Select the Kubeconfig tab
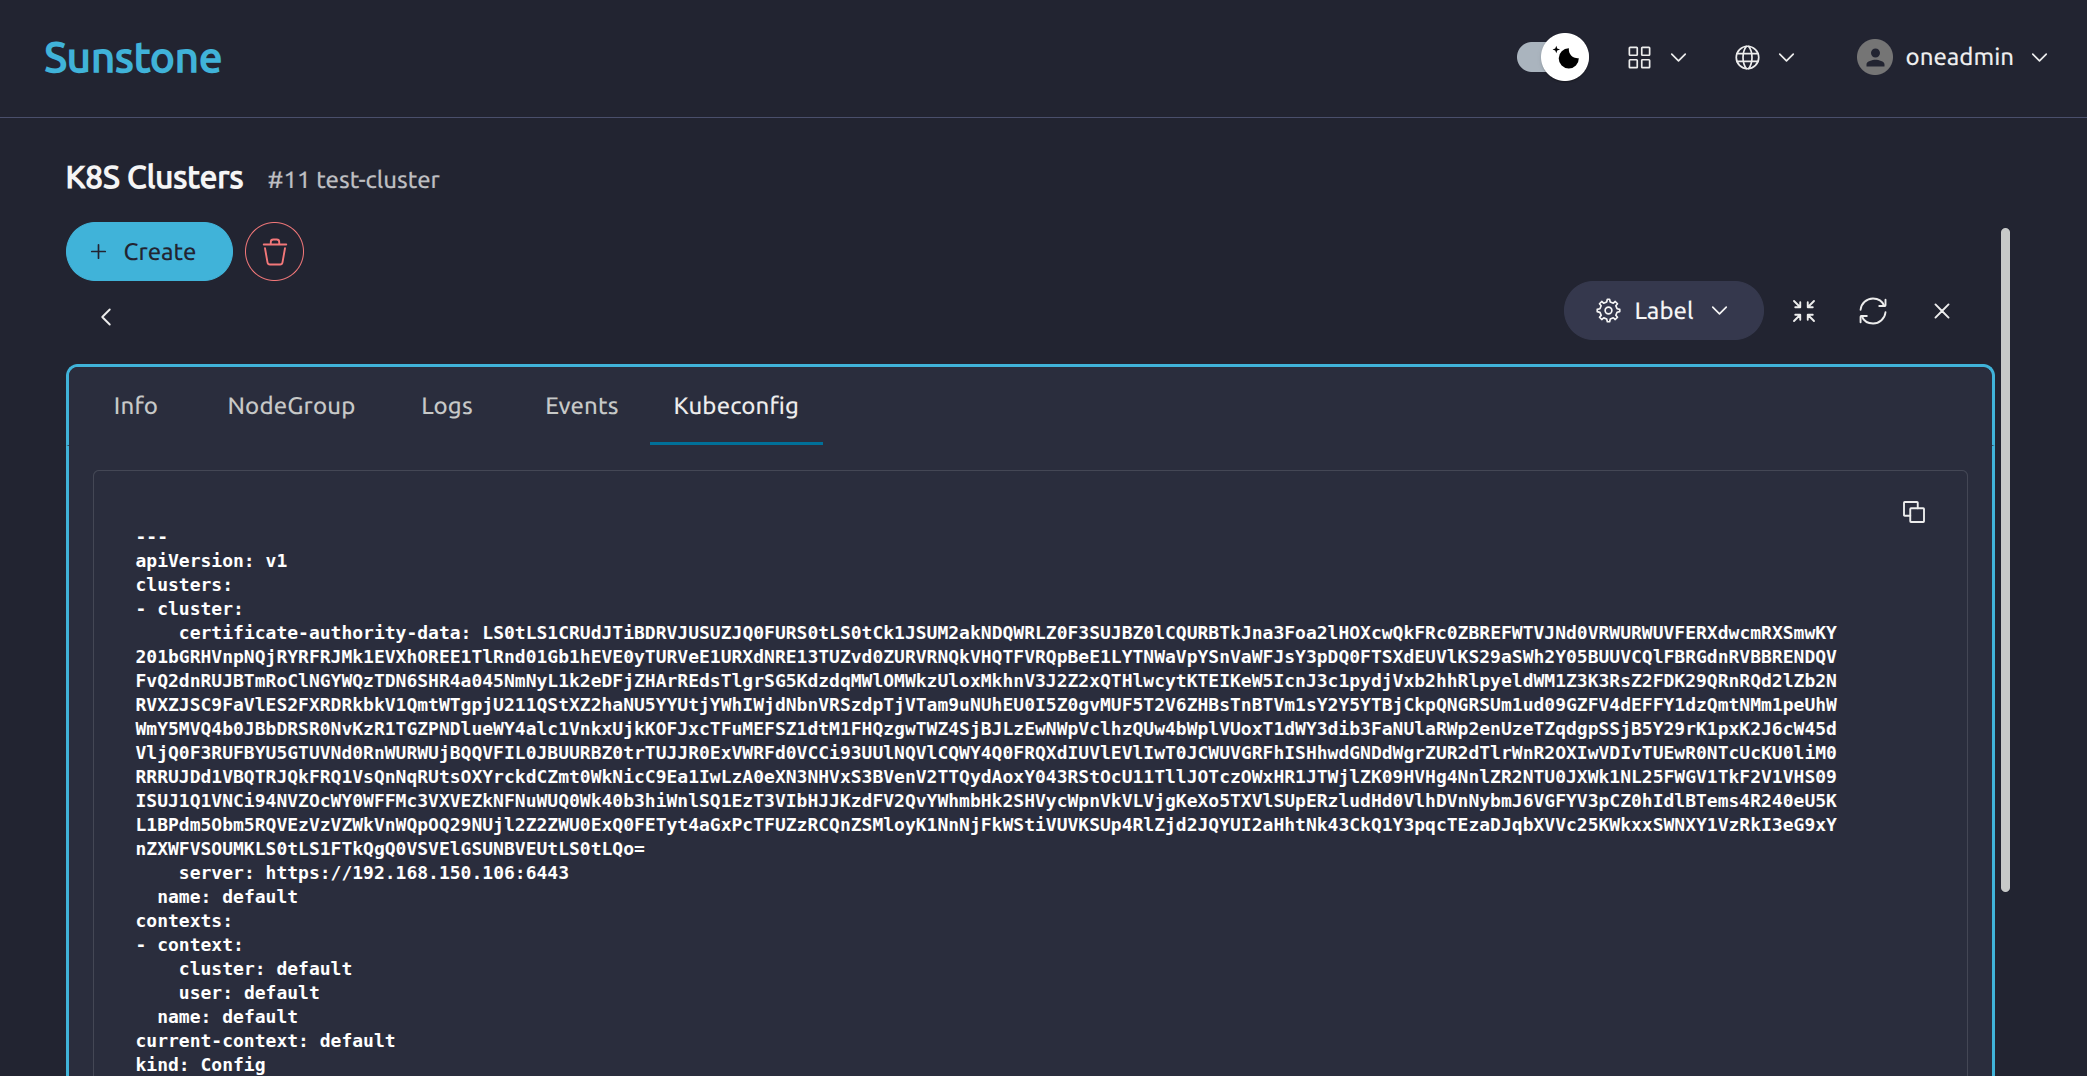Image resolution: width=2087 pixels, height=1076 pixels. (x=736, y=406)
